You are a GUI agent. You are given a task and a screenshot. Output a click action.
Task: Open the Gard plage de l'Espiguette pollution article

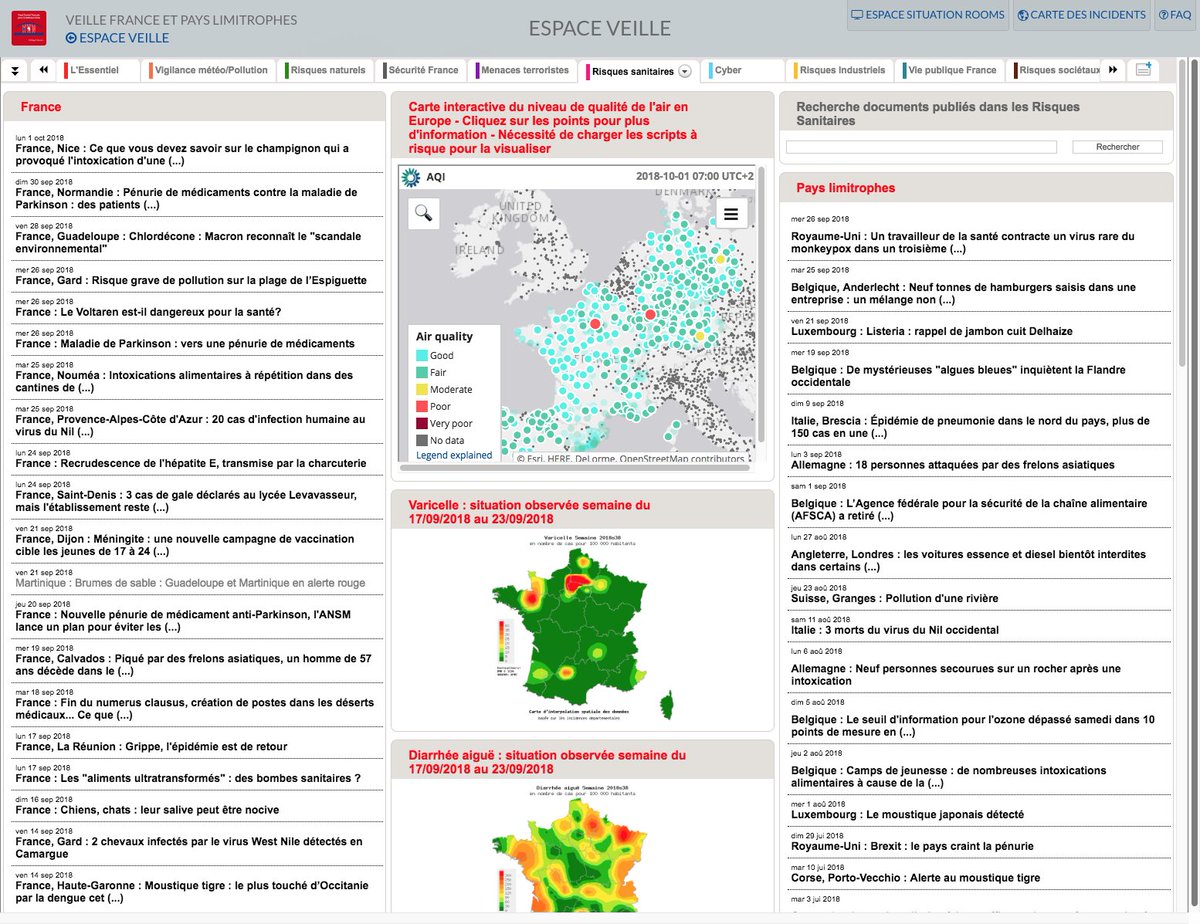point(191,281)
